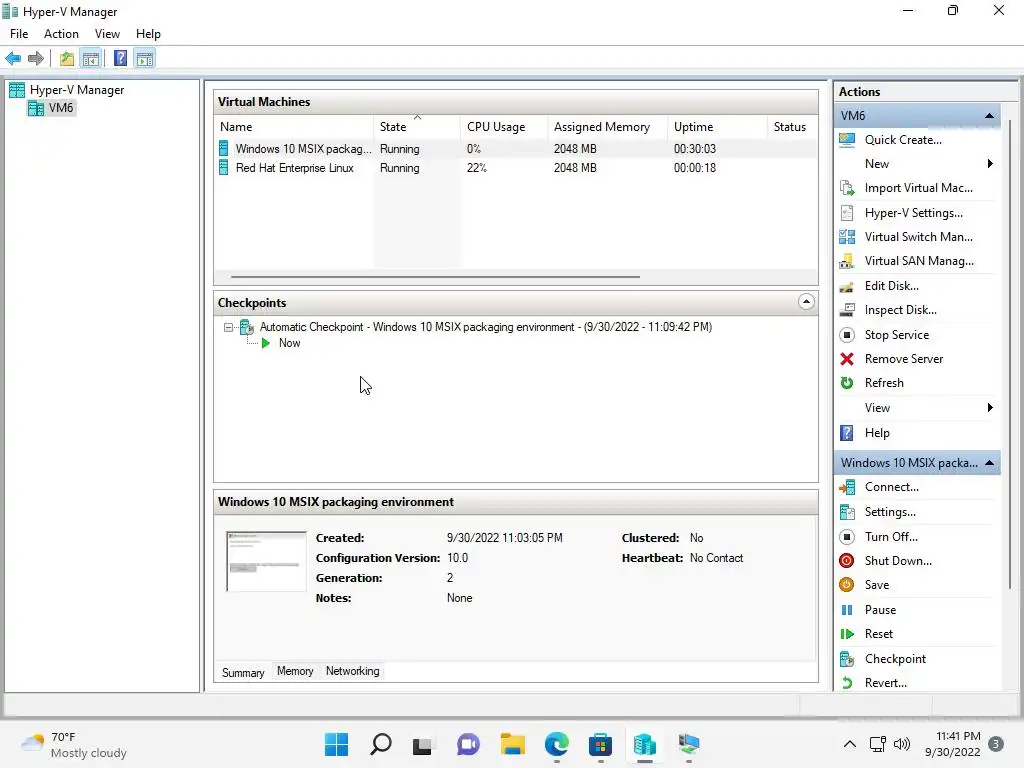Click the VM Settings icon

(847, 512)
